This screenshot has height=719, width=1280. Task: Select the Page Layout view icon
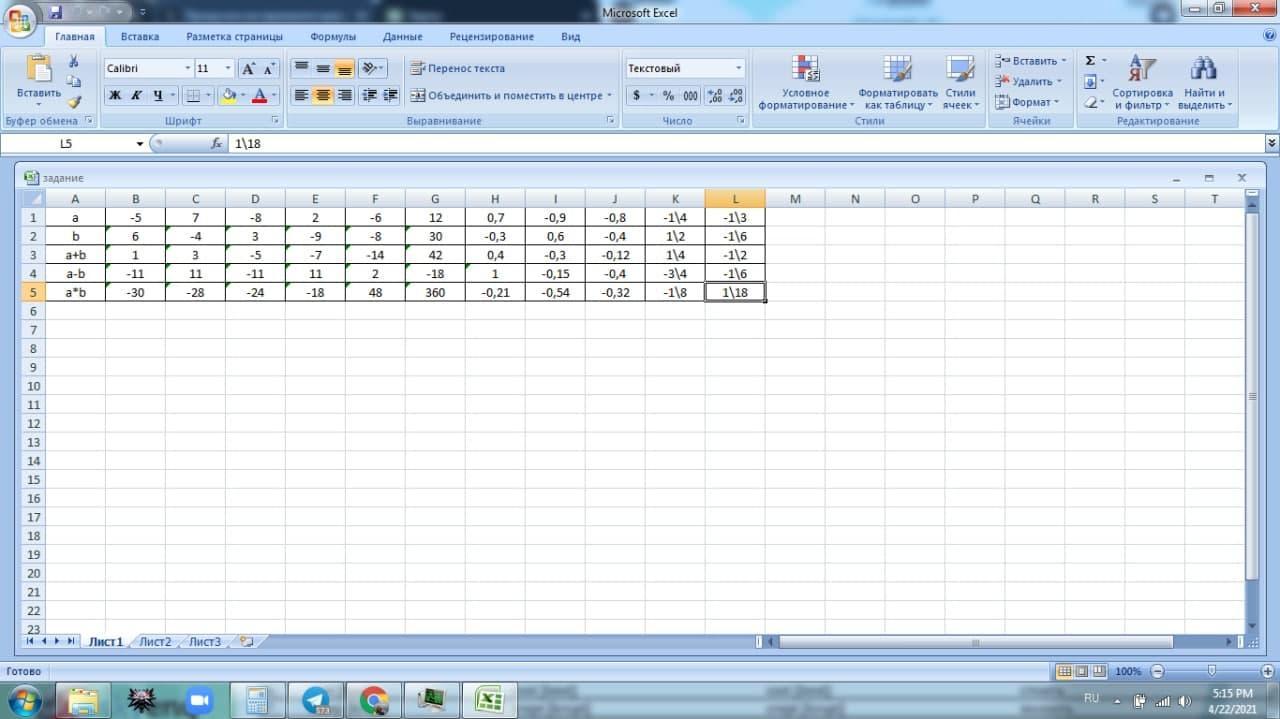point(1082,672)
